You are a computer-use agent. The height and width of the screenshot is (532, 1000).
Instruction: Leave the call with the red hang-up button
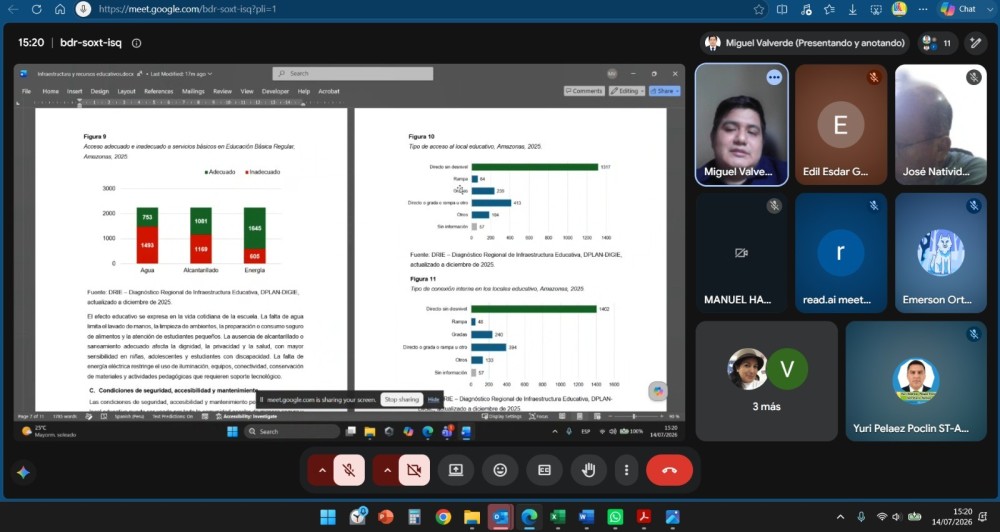tap(669, 470)
